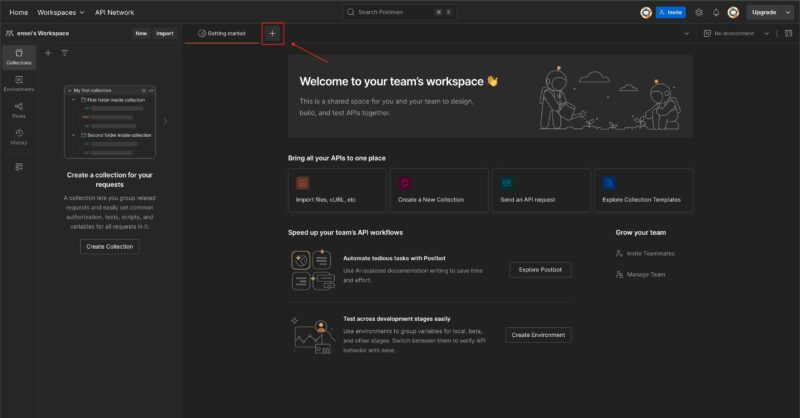Open the No environment selector
This screenshot has height=418, width=800.
[736, 33]
